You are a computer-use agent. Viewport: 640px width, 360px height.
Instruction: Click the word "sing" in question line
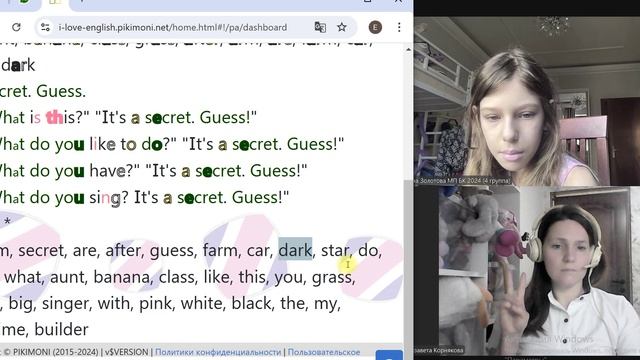click(x=105, y=198)
